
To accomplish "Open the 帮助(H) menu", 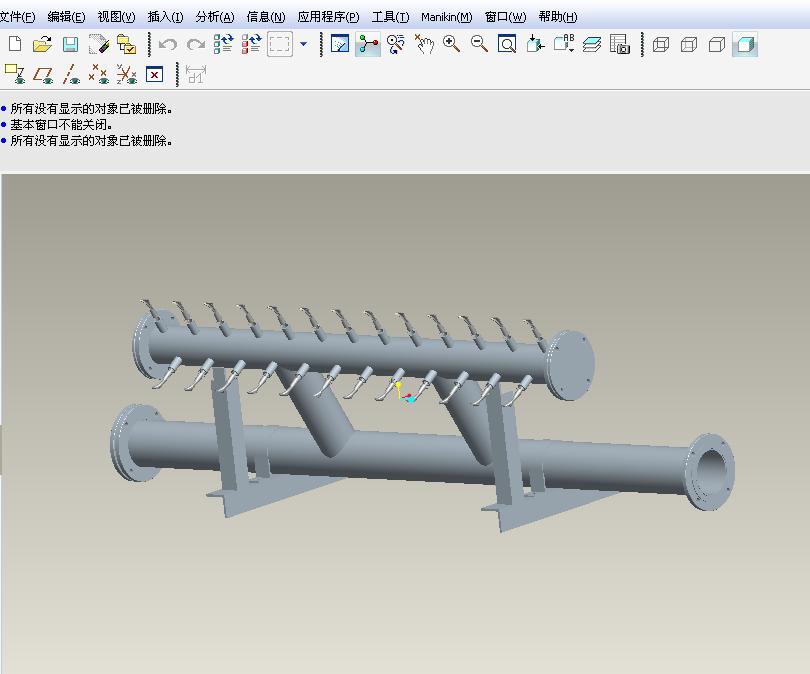I will pos(558,17).
